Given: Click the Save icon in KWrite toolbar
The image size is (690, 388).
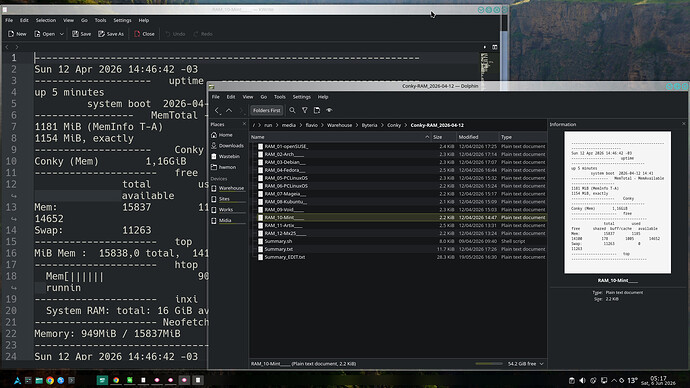Looking at the screenshot, I should (81, 34).
